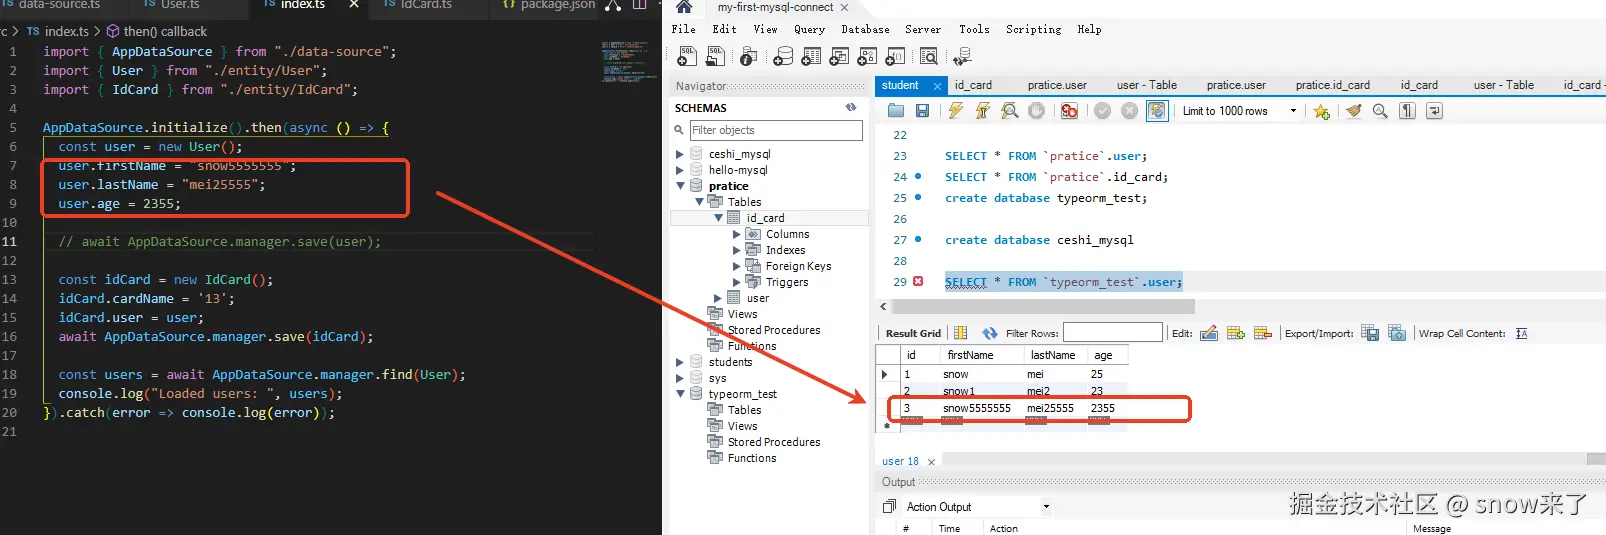Click the create new view icon
The image size is (1606, 535).
pyautogui.click(x=839, y=56)
